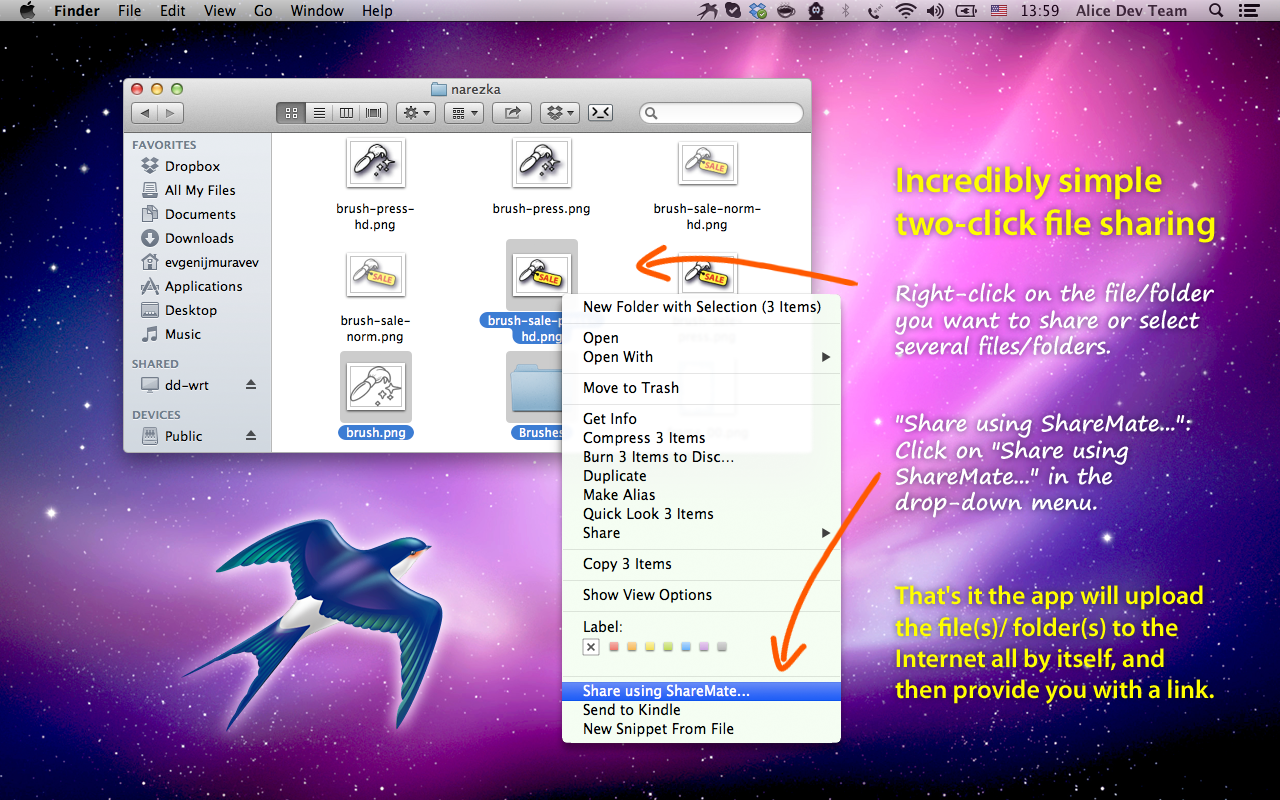
Task: Select the red label color swatch
Action: [x=613, y=647]
